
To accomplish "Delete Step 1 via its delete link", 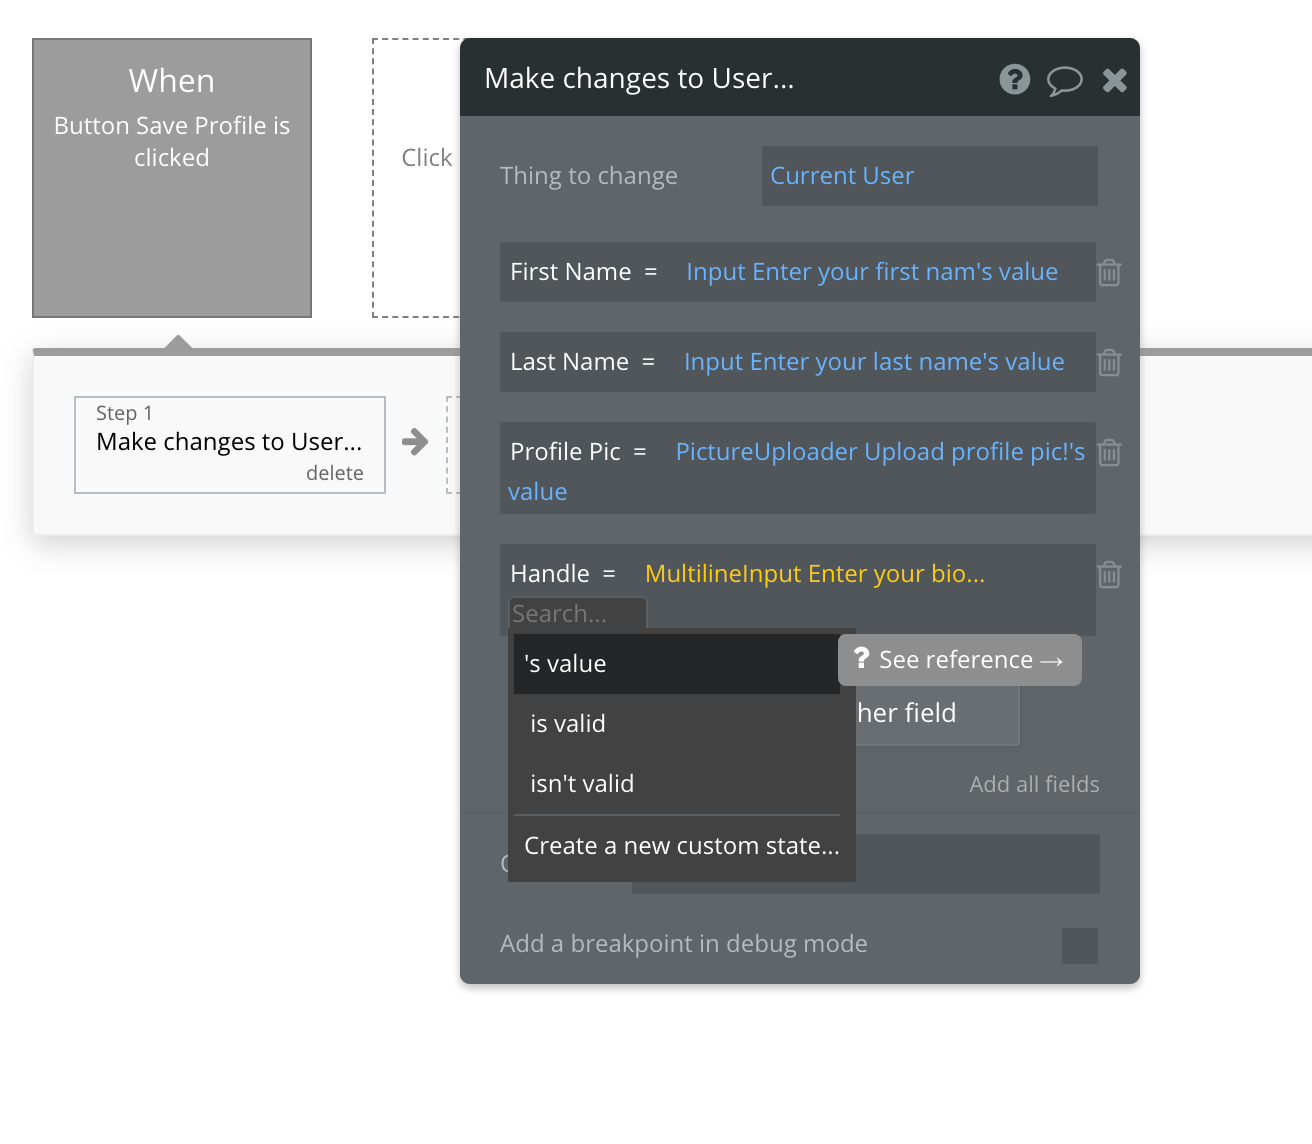I will [336, 473].
